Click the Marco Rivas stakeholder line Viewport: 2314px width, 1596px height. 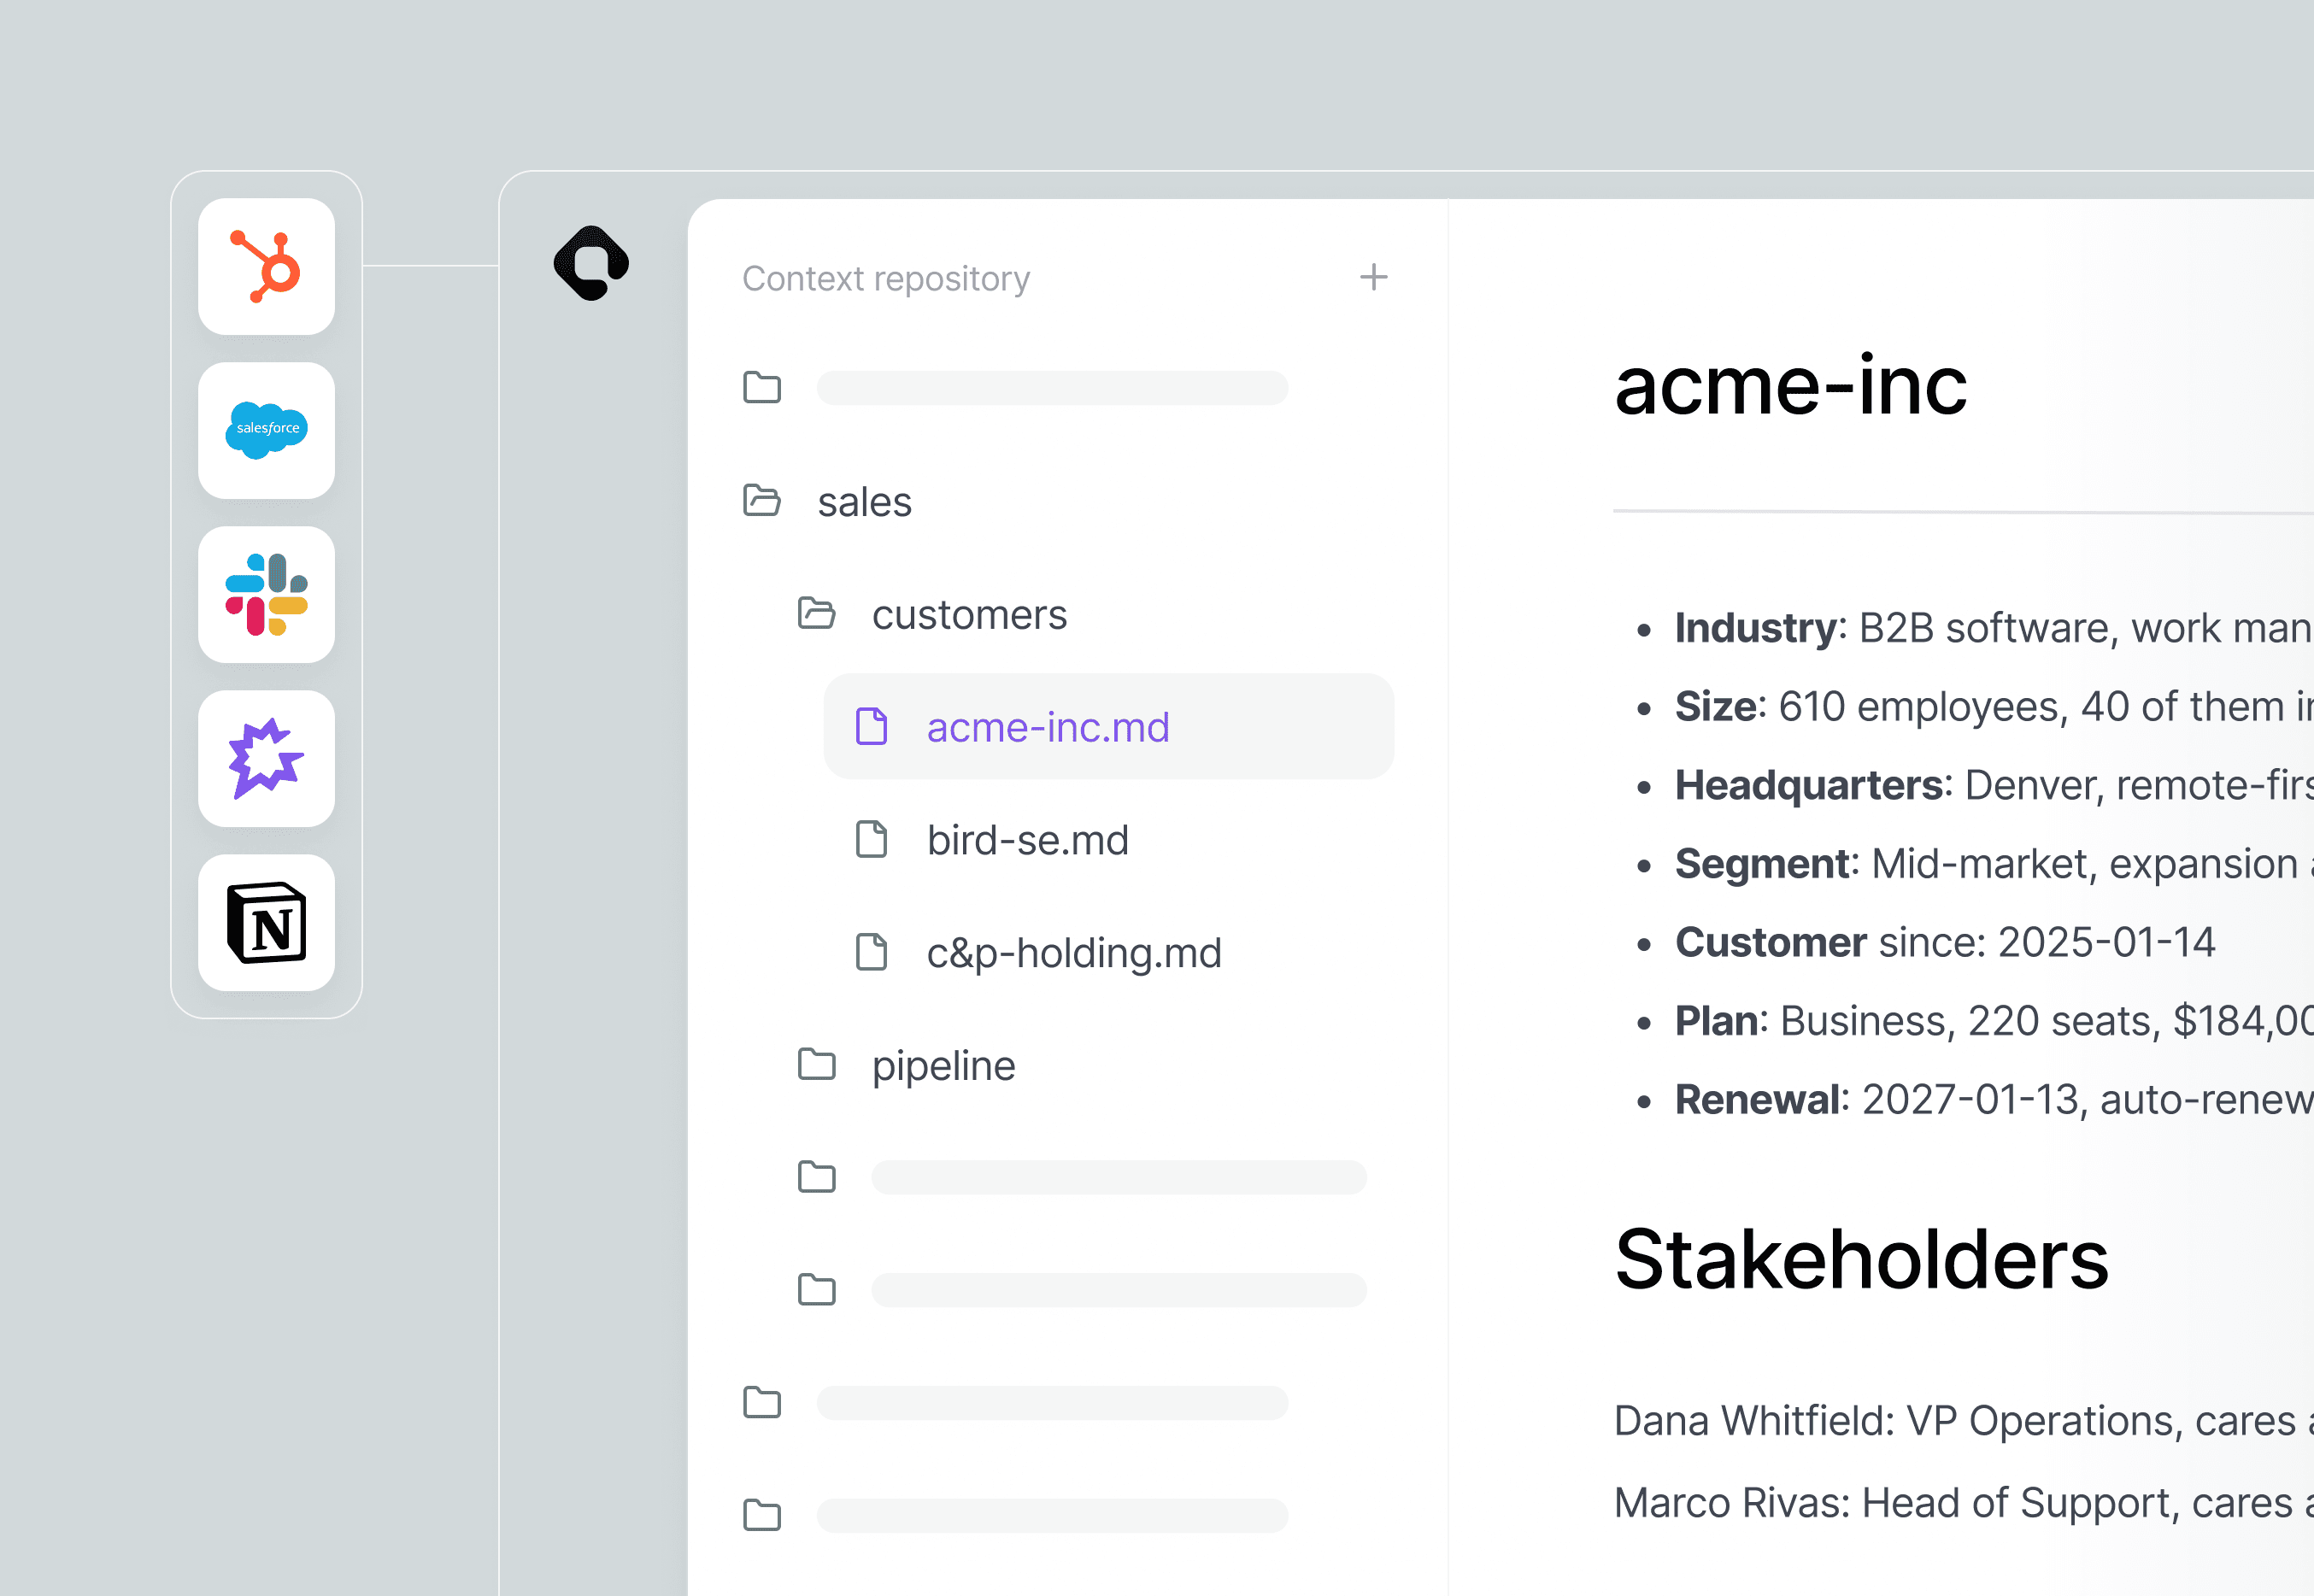(1963, 1503)
